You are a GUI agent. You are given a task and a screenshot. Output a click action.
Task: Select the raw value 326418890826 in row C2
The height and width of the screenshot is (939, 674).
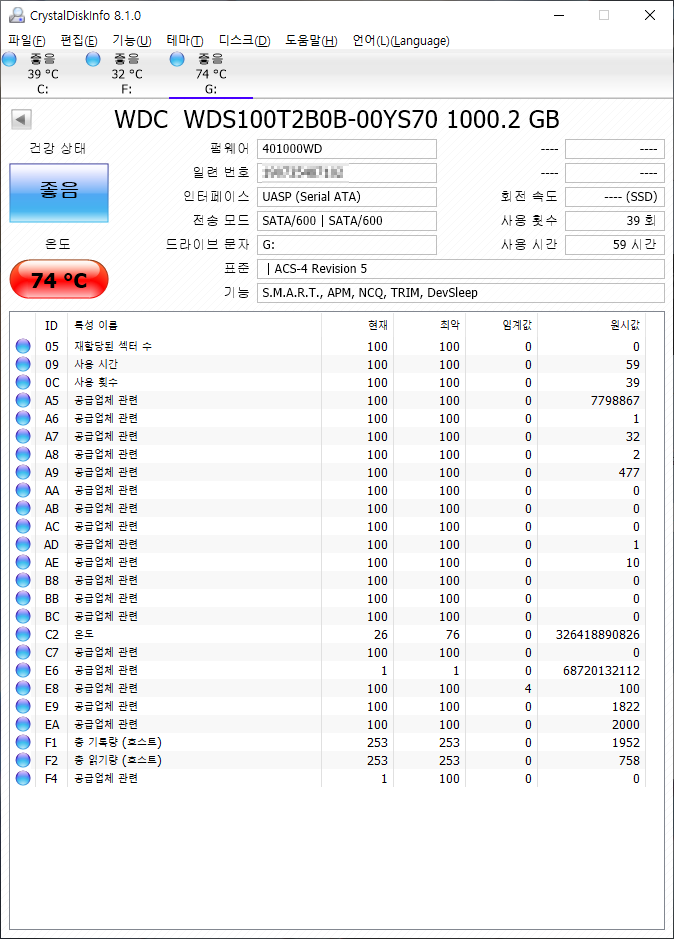598,634
